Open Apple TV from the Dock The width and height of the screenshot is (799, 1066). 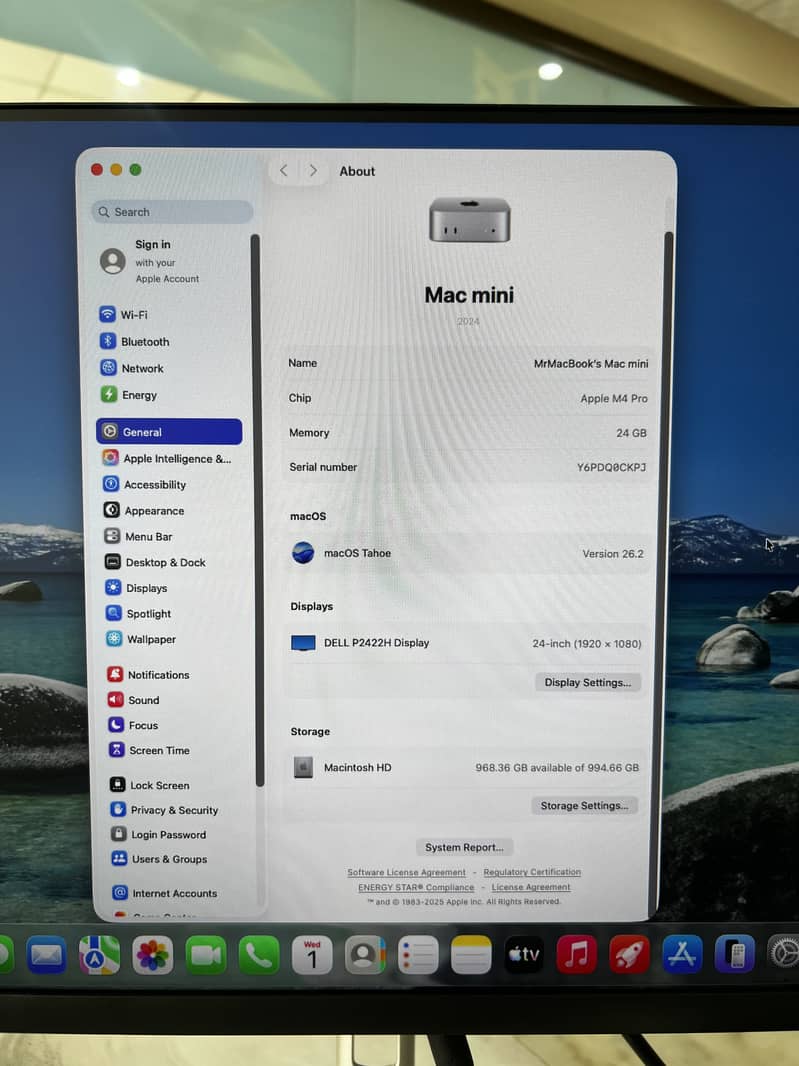tap(524, 955)
